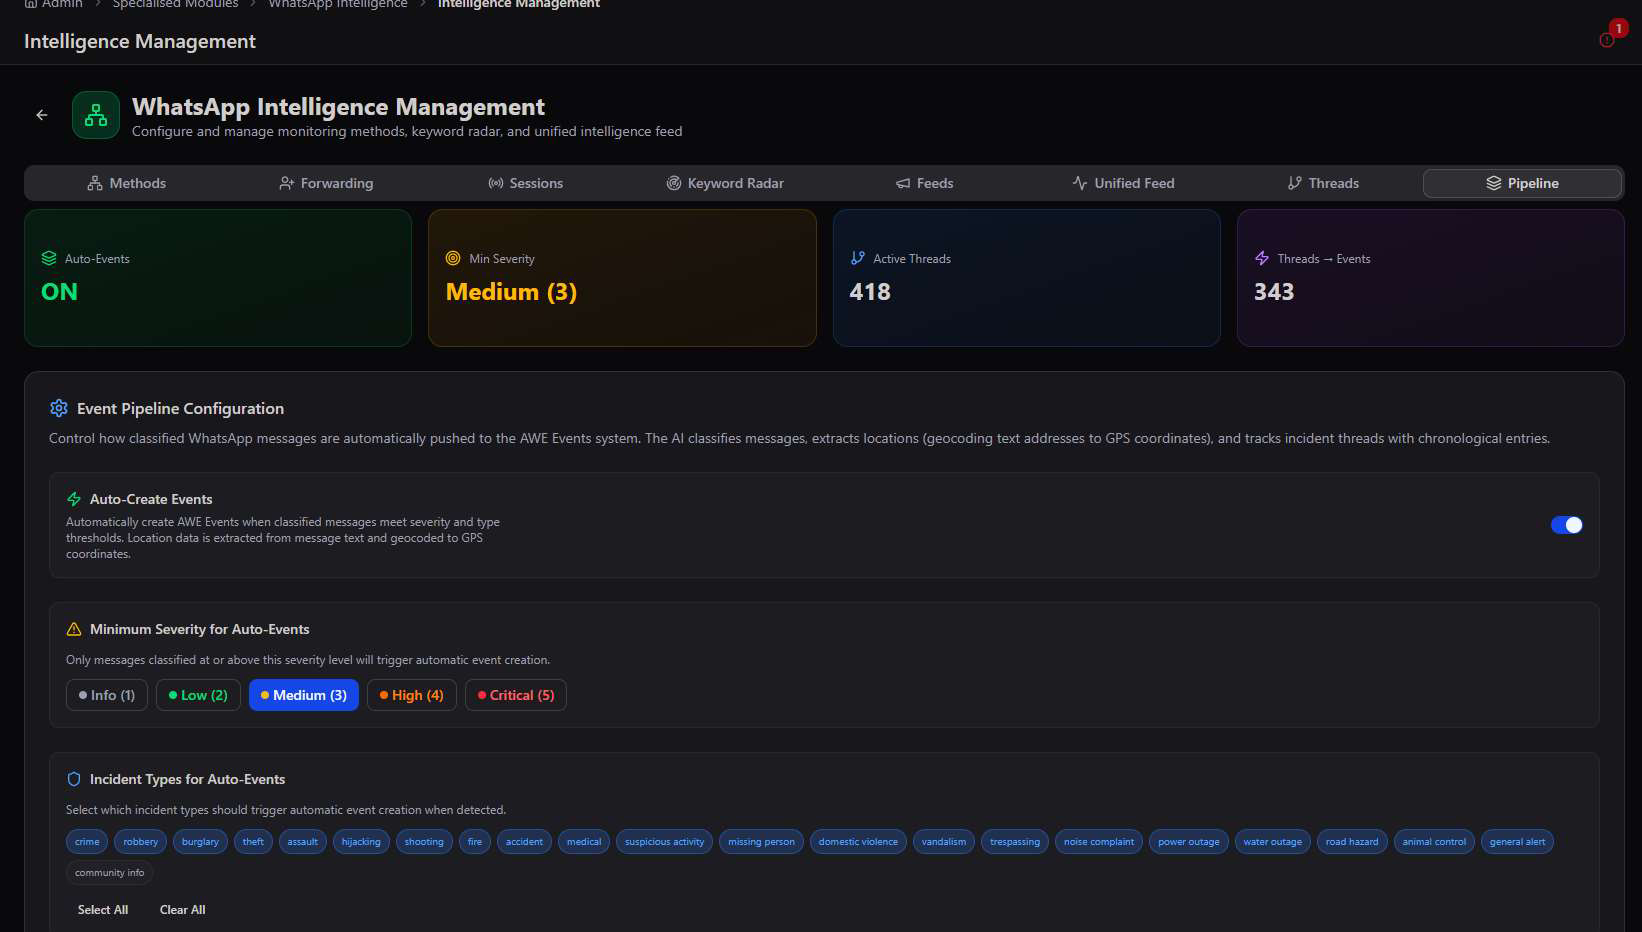Viewport: 1642px width, 932px height.
Task: Set minimum severity to Info (1)
Action: pyautogui.click(x=107, y=695)
